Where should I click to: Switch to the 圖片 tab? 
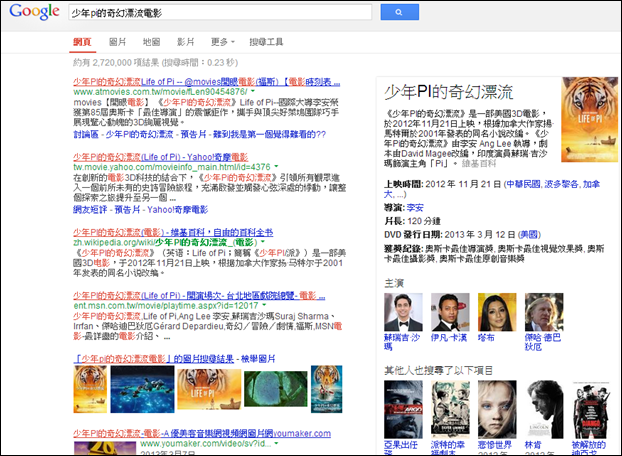pos(117,42)
